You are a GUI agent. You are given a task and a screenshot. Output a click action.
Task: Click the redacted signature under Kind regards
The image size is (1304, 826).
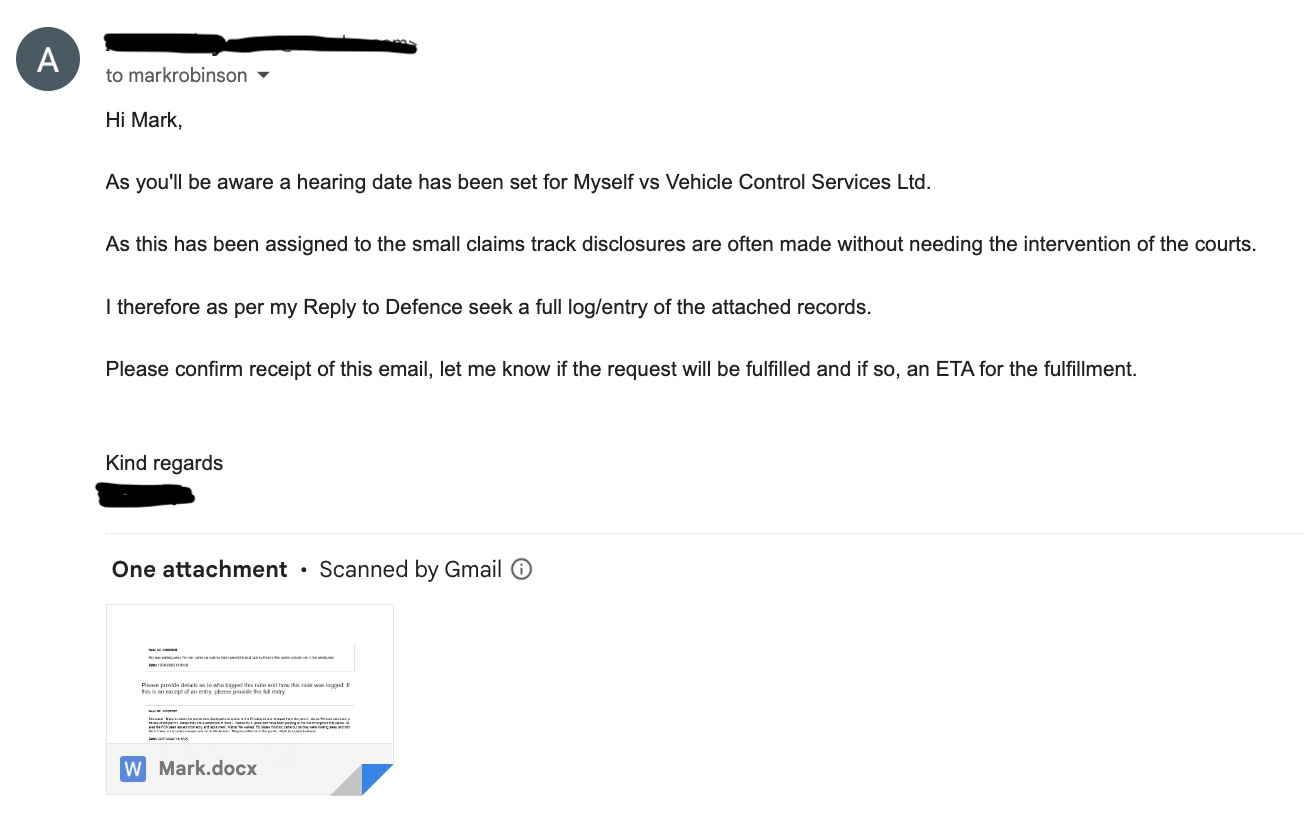coord(144,494)
